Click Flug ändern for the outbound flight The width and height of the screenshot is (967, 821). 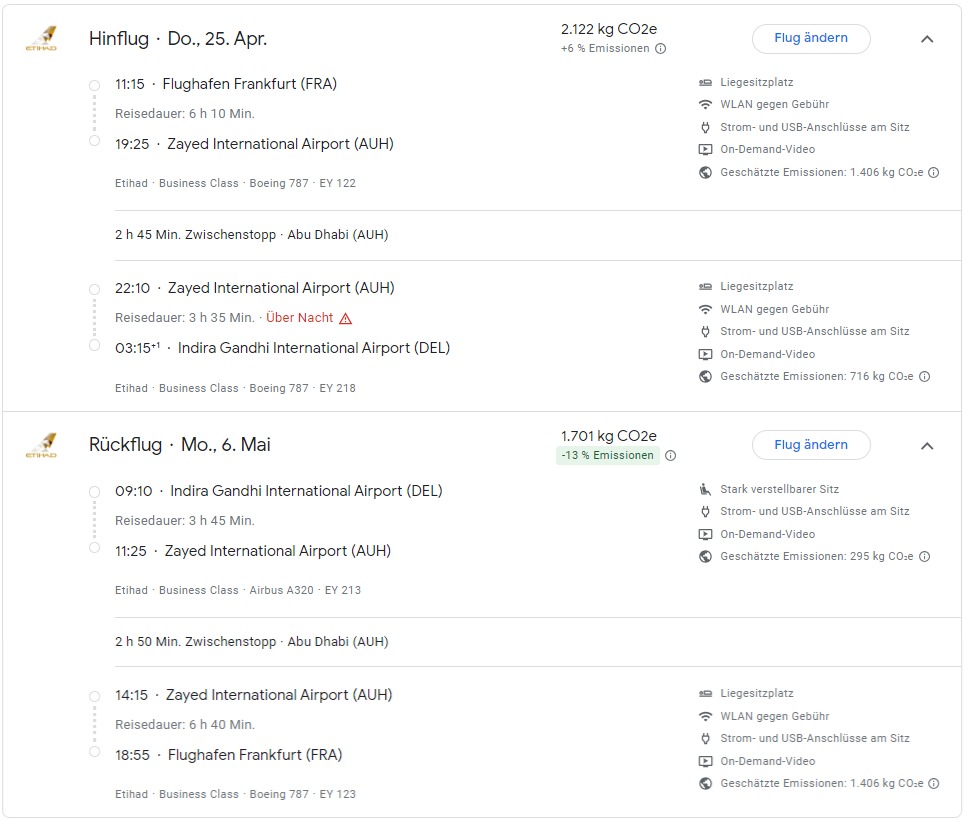tap(811, 39)
